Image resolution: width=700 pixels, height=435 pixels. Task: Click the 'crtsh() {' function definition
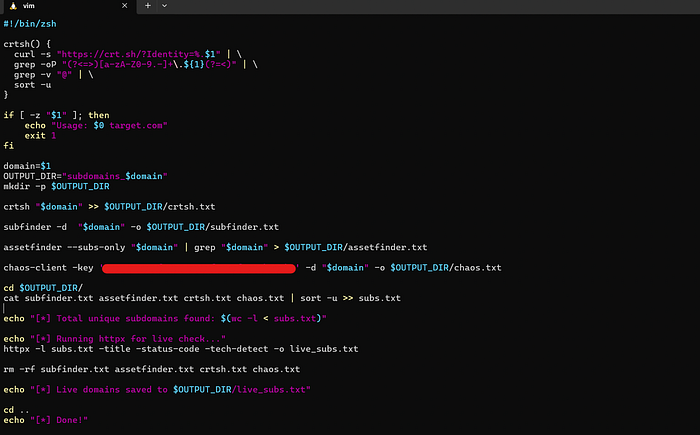[x=27, y=44]
